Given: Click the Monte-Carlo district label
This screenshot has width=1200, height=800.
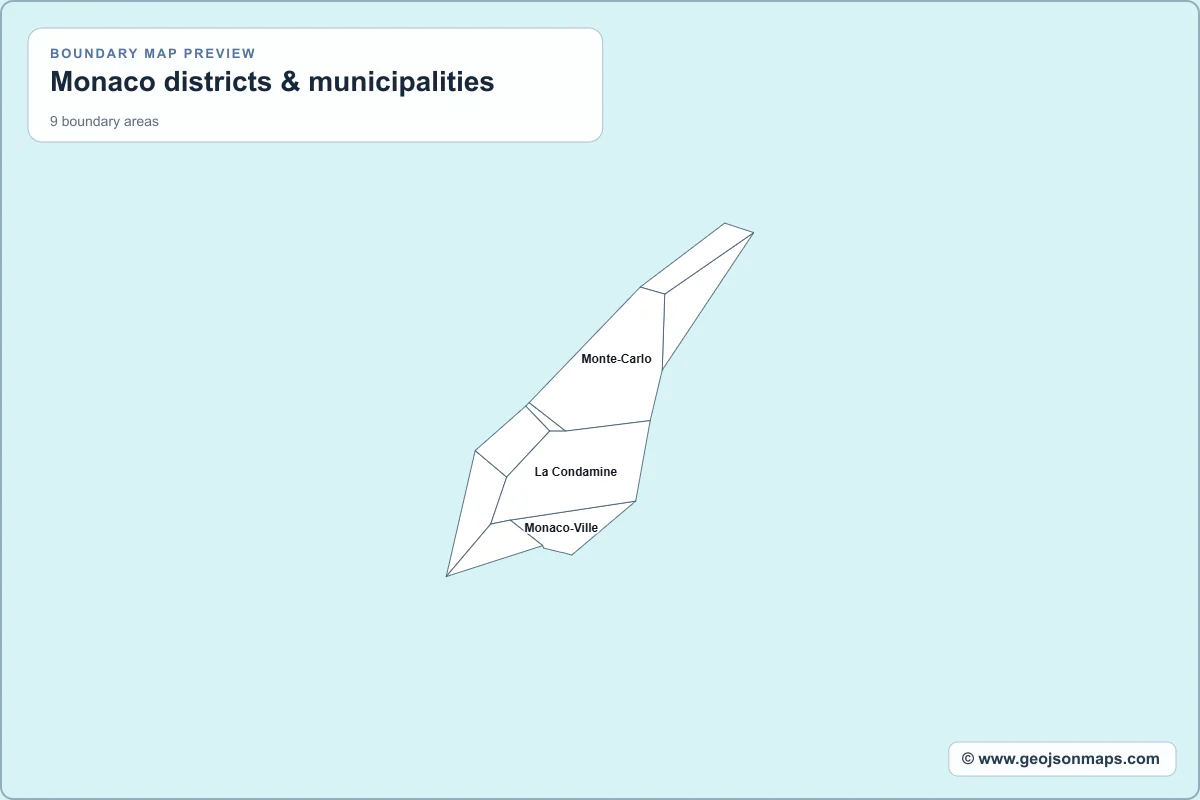Looking at the screenshot, I should coord(616,359).
